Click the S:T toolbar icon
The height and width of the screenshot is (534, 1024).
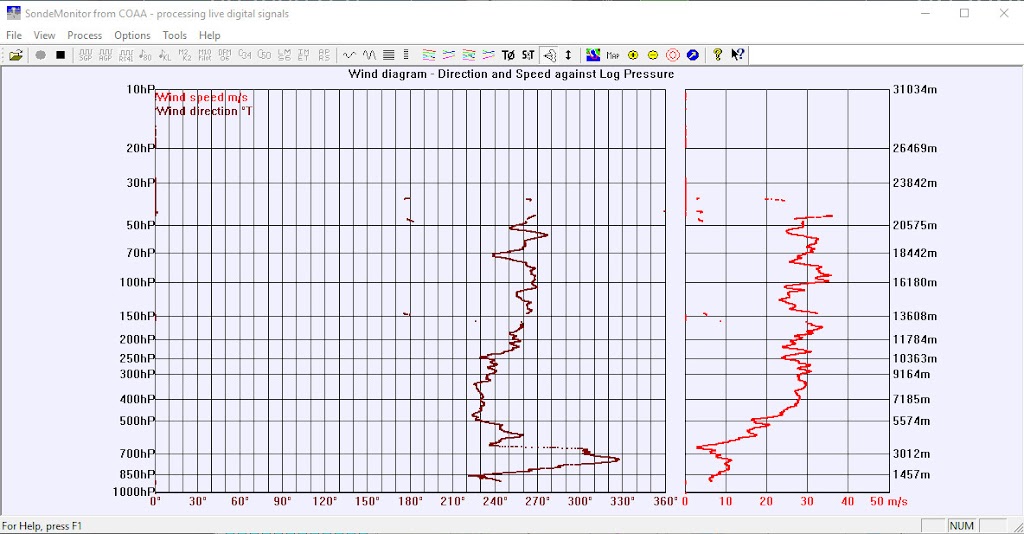(x=528, y=55)
